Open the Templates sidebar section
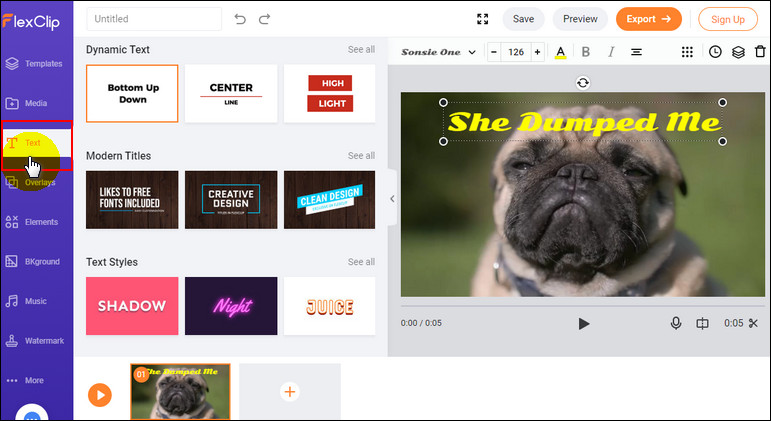 [x=34, y=63]
